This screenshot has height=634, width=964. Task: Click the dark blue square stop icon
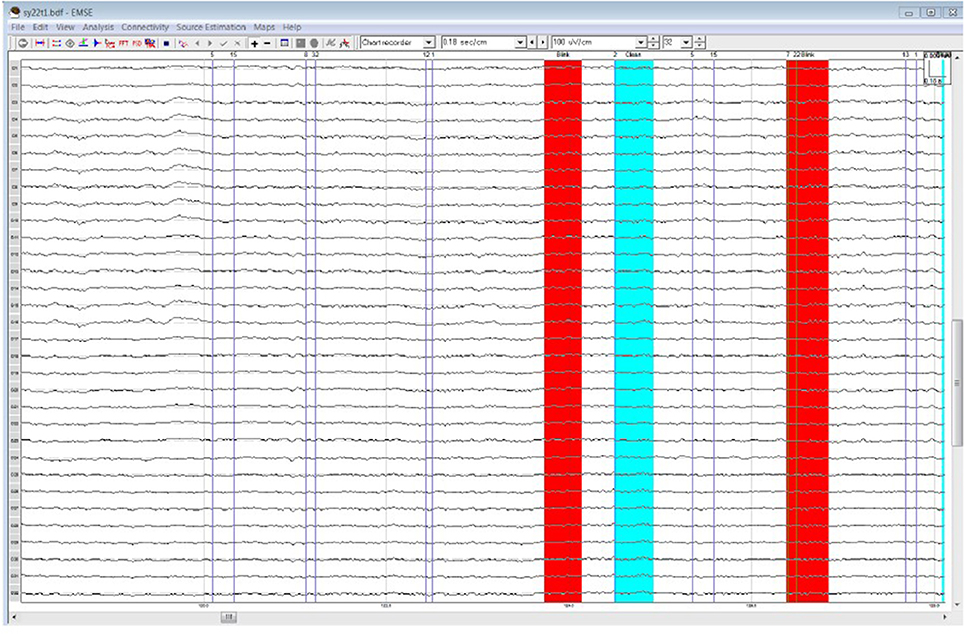pyautogui.click(x=166, y=43)
